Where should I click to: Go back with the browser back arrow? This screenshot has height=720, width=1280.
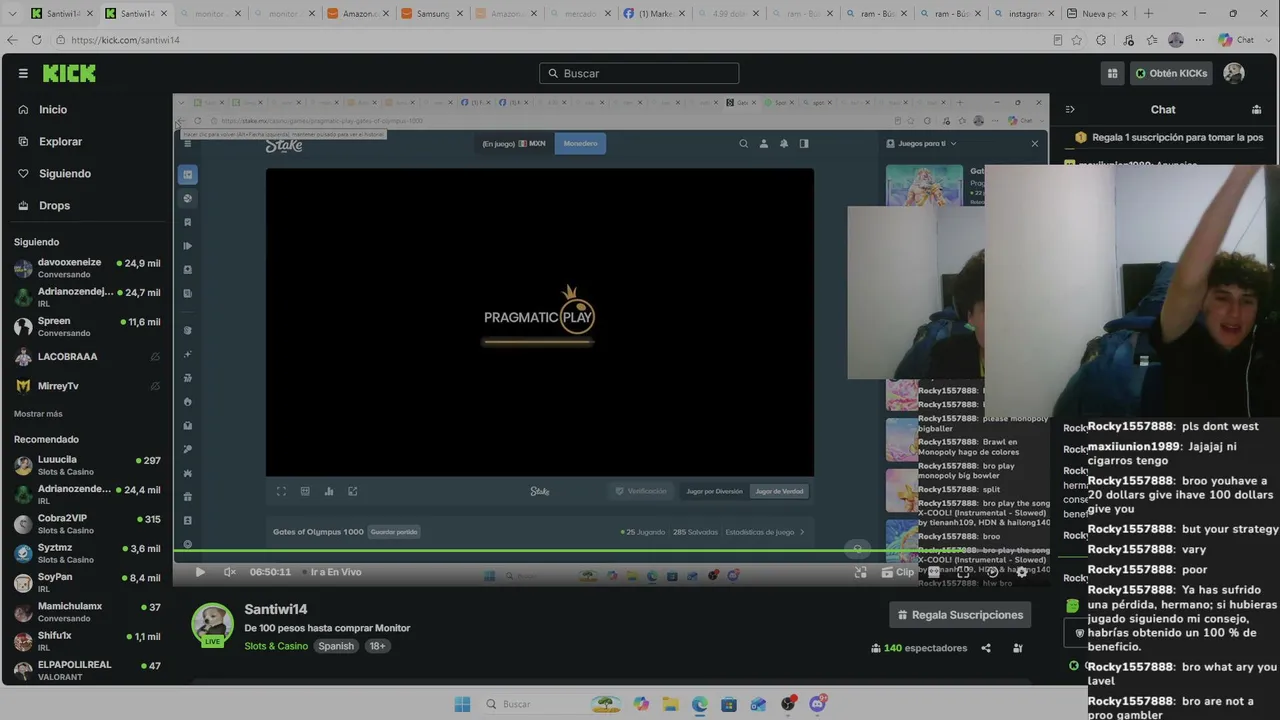12,40
